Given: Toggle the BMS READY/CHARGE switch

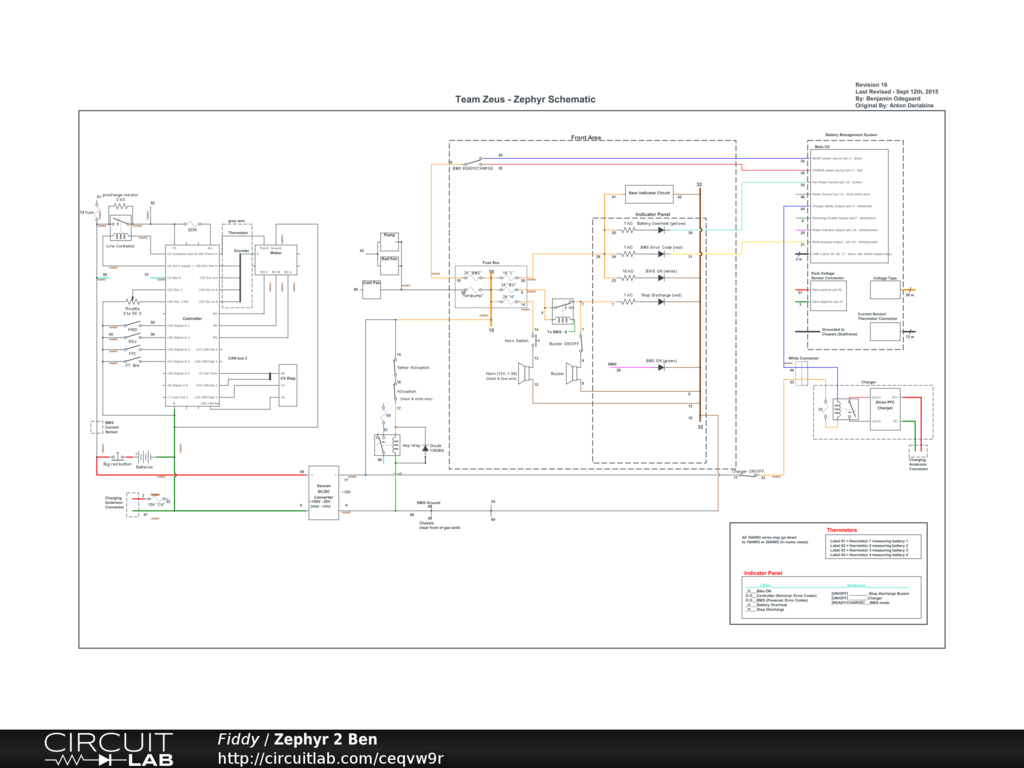Looking at the screenshot, I should 476,160.
